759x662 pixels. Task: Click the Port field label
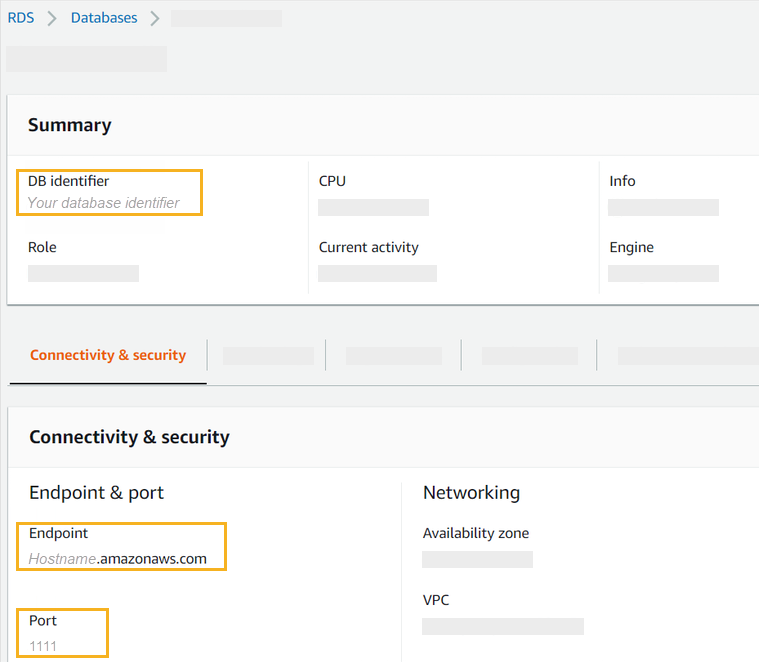click(x=43, y=621)
